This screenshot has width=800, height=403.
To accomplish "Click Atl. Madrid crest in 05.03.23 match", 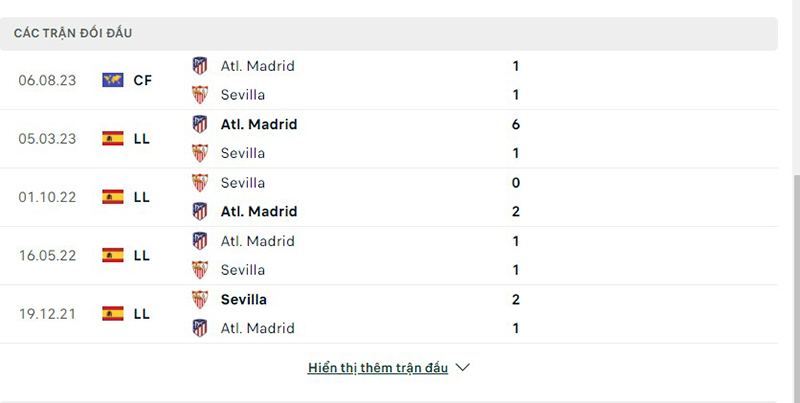I will [200, 124].
